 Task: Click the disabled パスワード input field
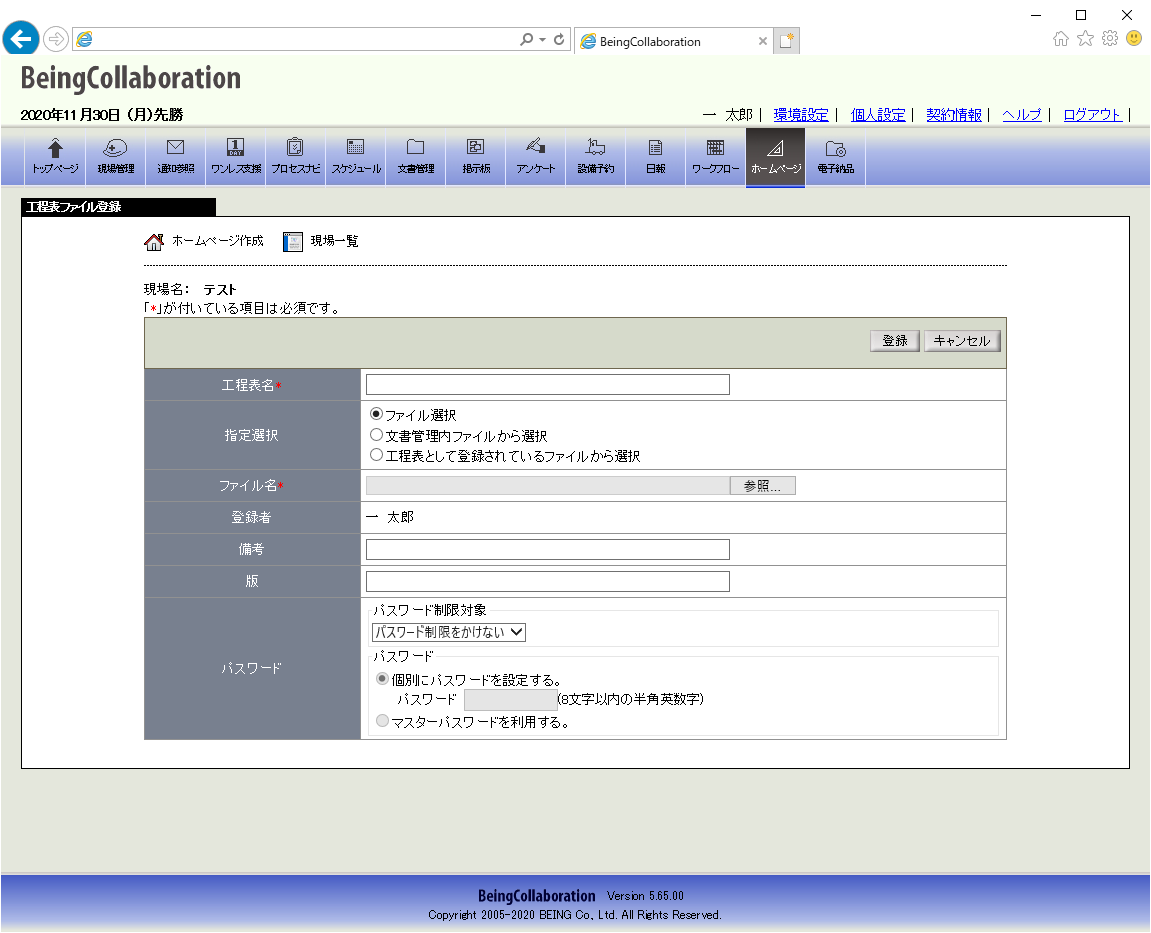tap(511, 700)
